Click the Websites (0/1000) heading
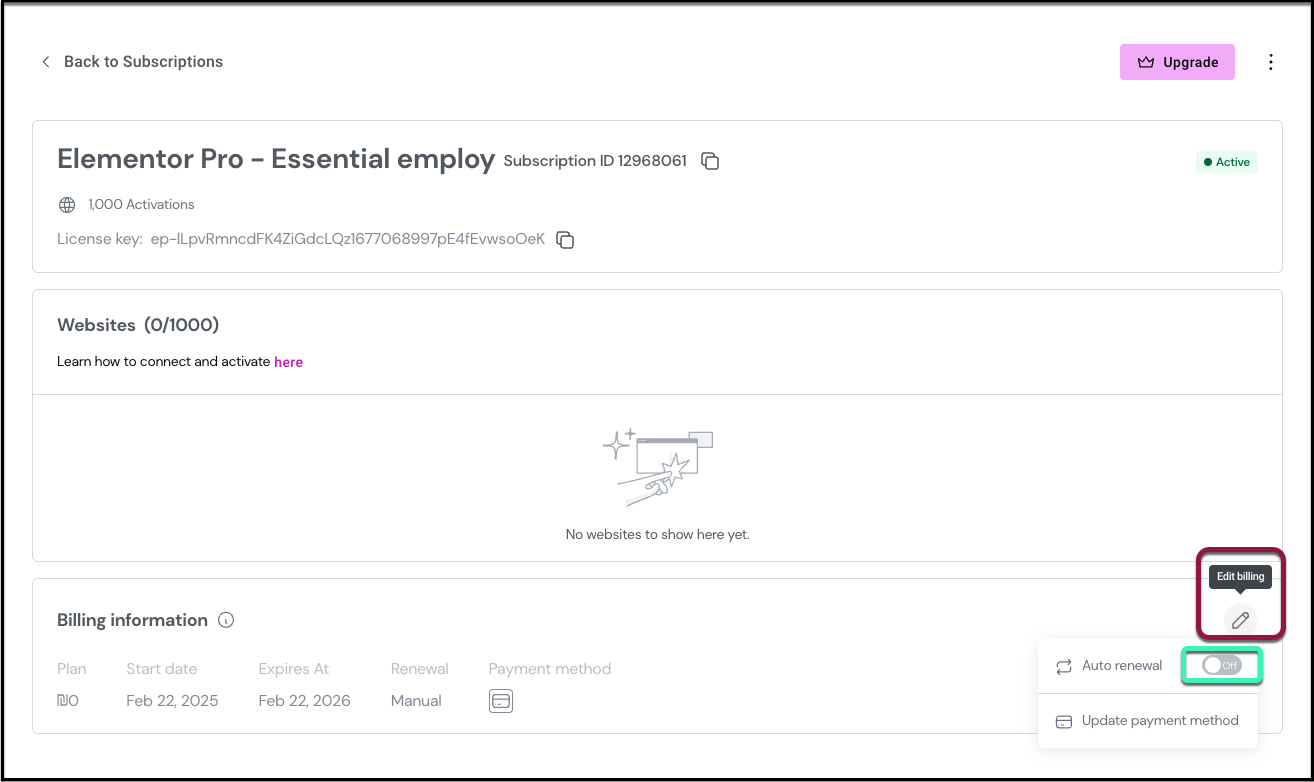The height and width of the screenshot is (782, 1314). (138, 325)
